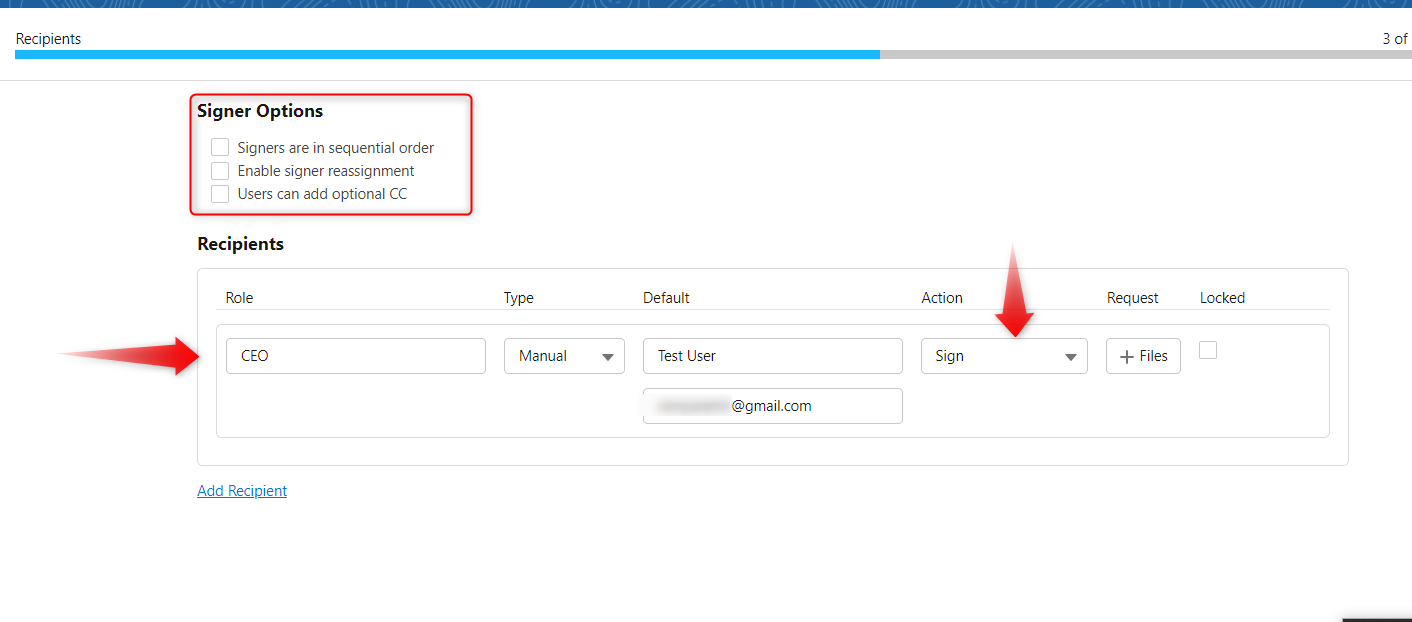Click the Add Recipient link
The image size is (1412, 622).
tap(241, 490)
